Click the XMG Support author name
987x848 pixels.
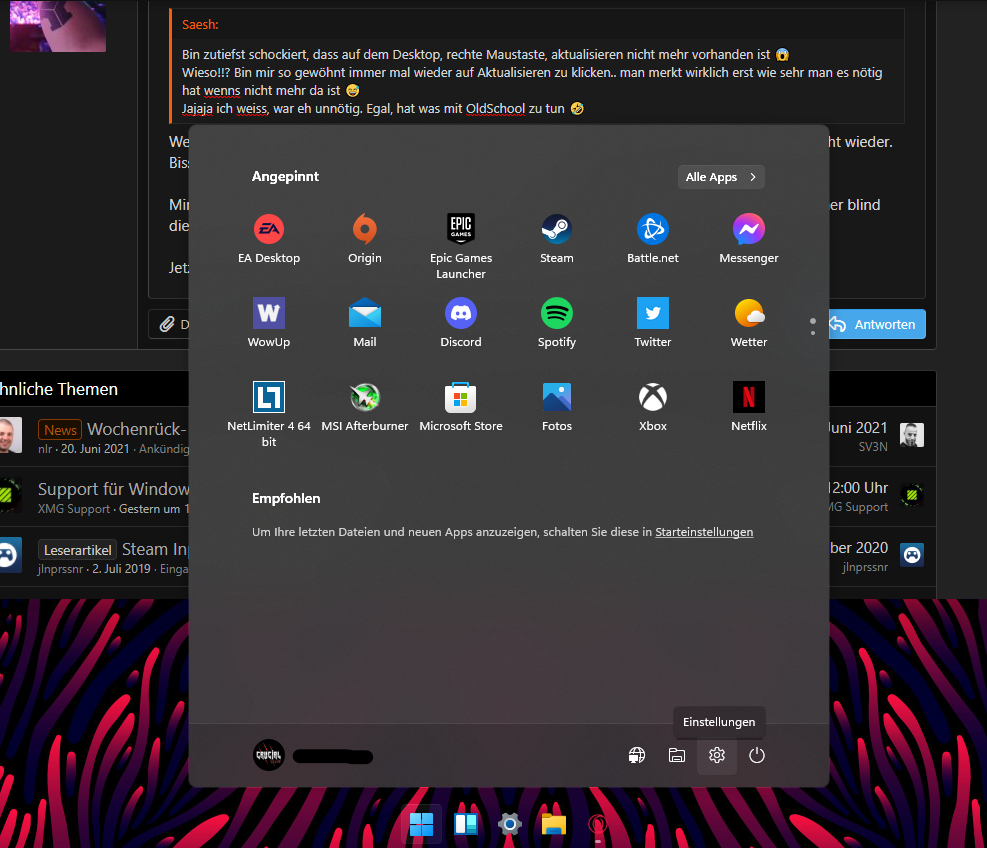(x=74, y=509)
